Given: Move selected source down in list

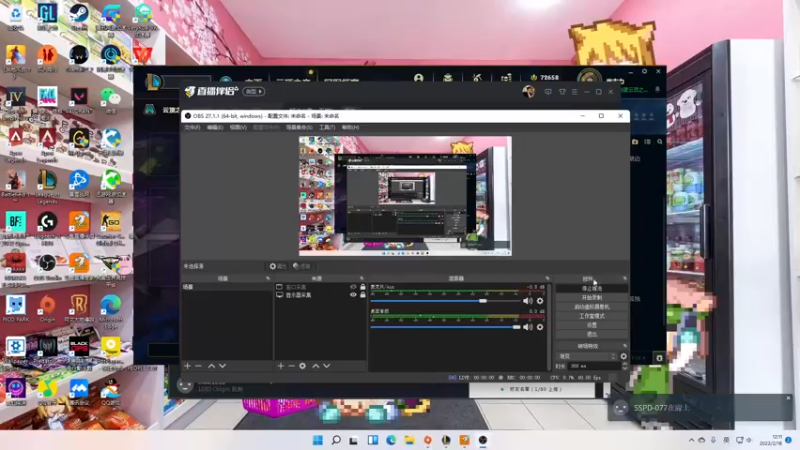Looking at the screenshot, I should (x=327, y=366).
